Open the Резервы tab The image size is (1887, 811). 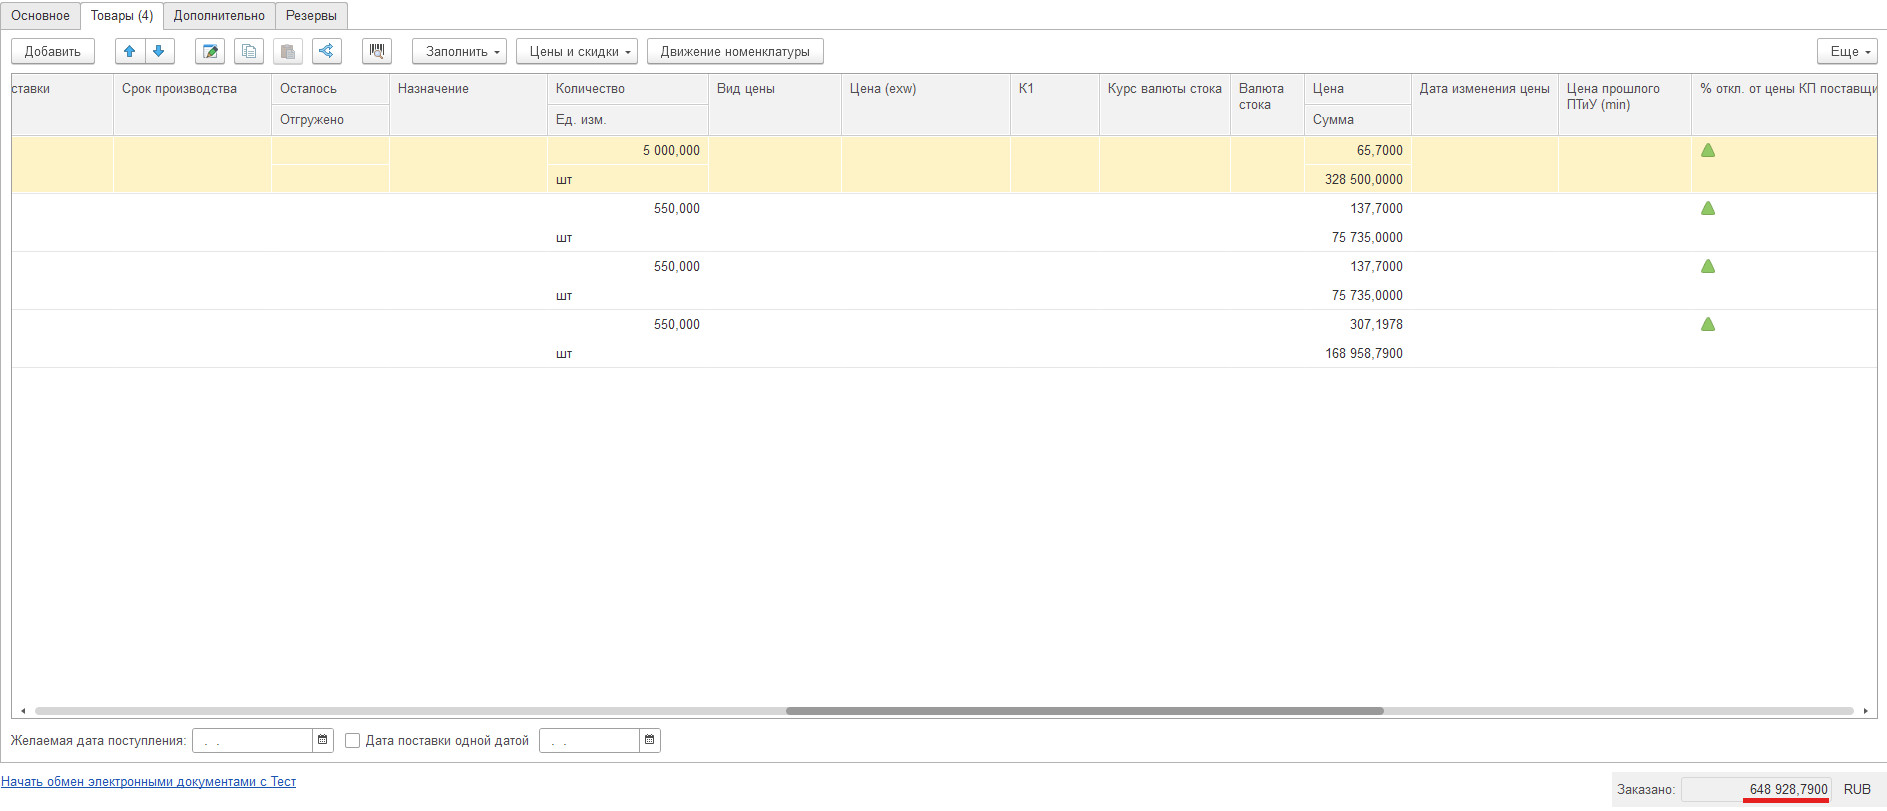(x=311, y=15)
